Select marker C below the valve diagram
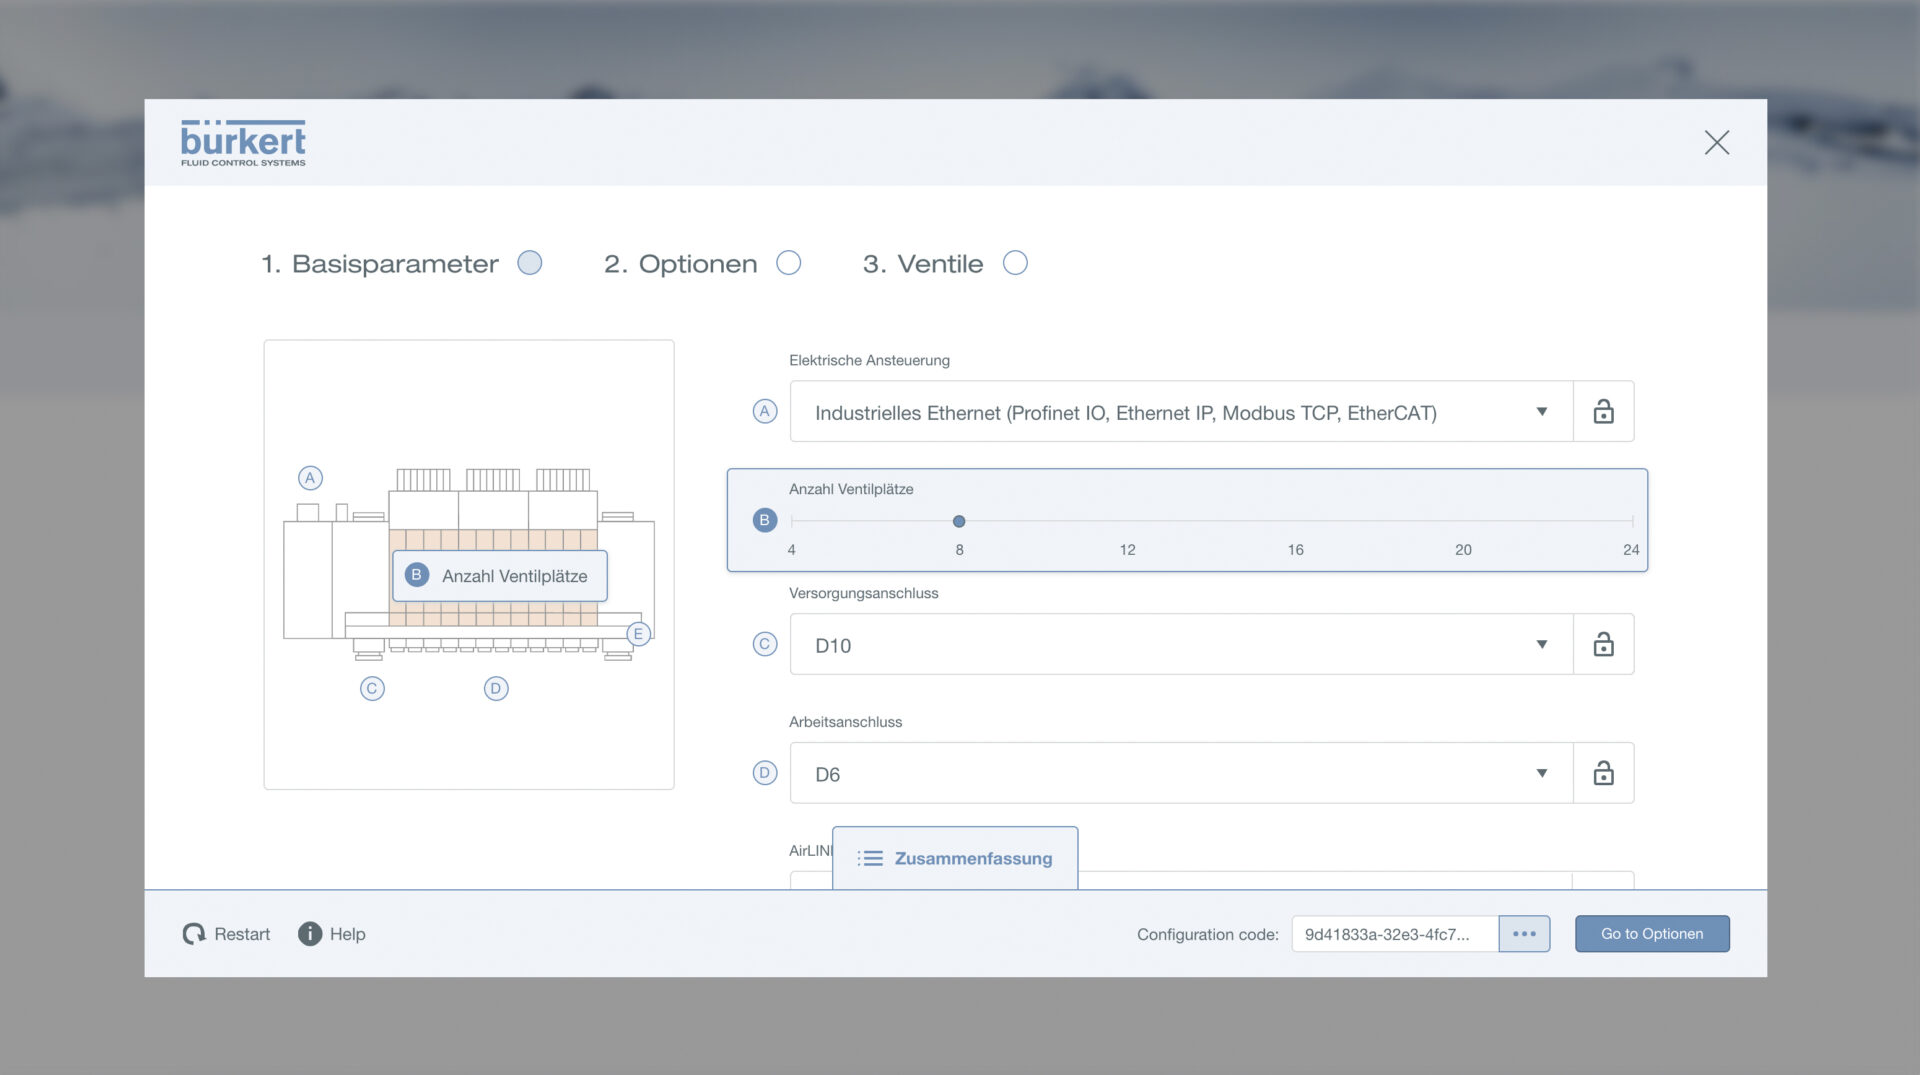 point(372,688)
